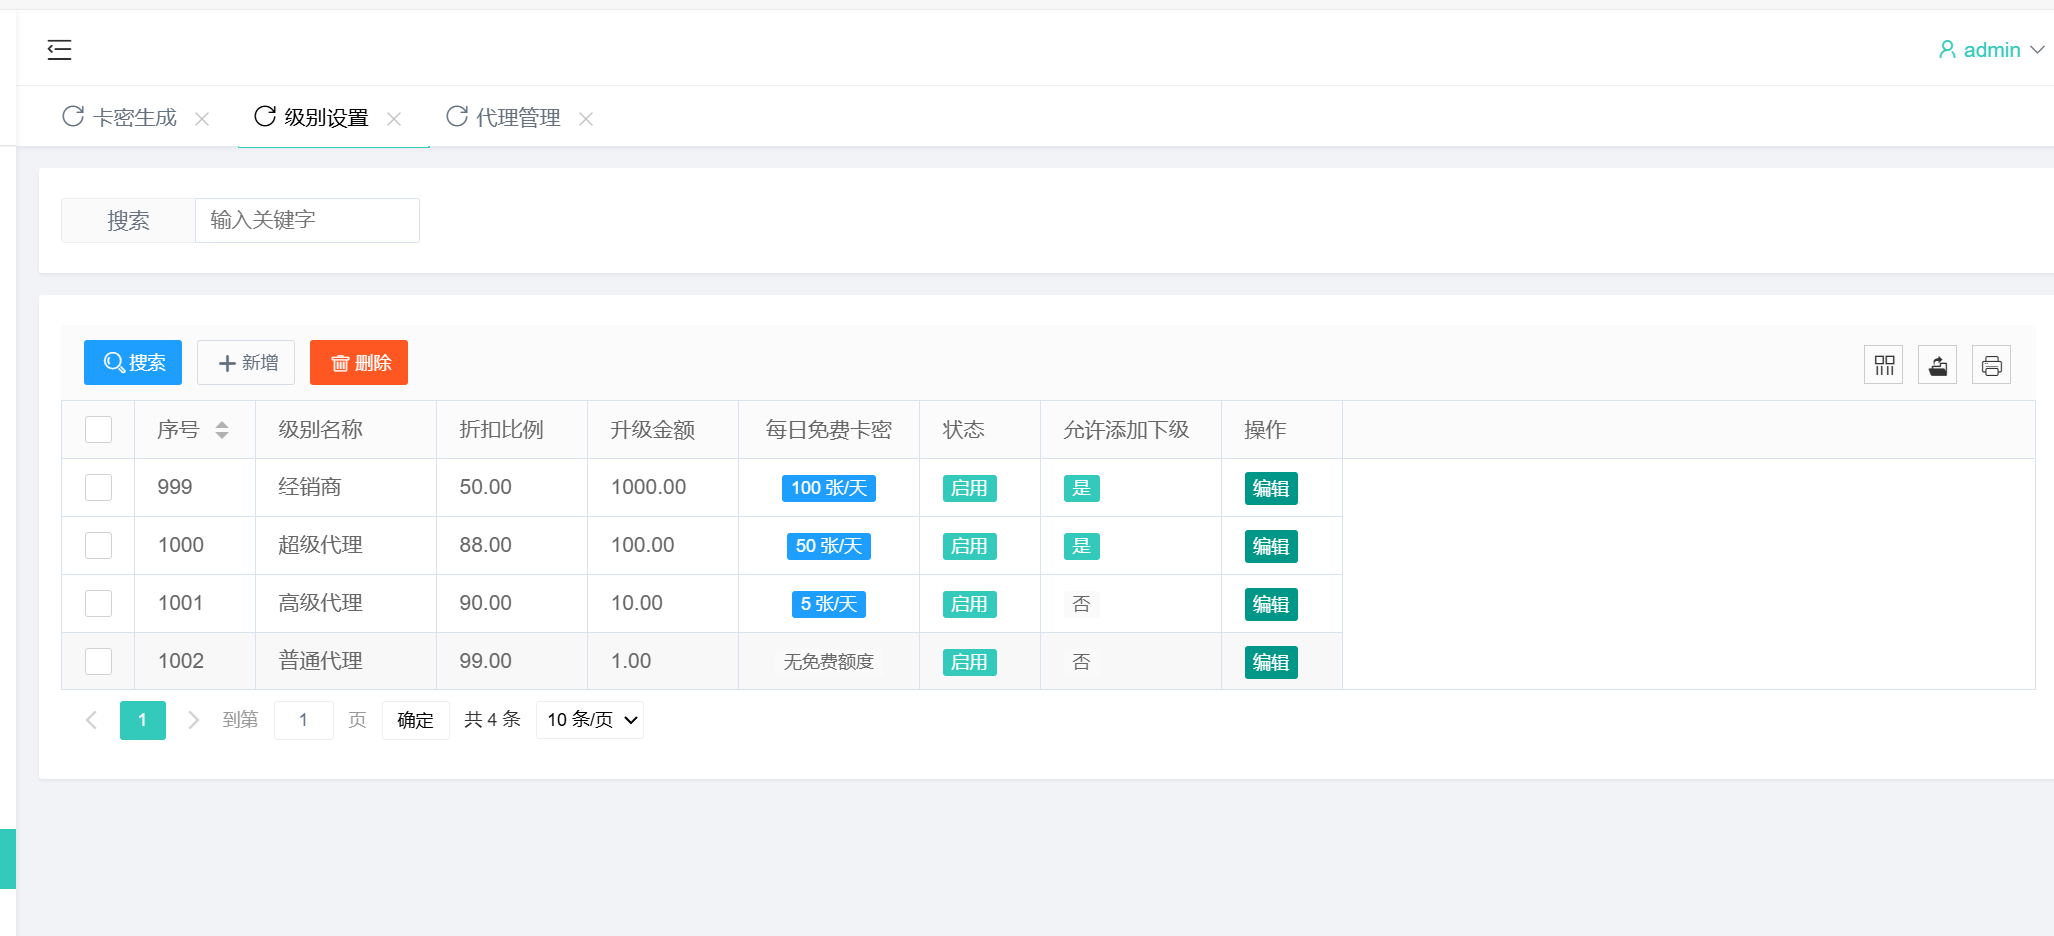
Task: Check the row 1001 高级代理 checkbox
Action: click(98, 604)
